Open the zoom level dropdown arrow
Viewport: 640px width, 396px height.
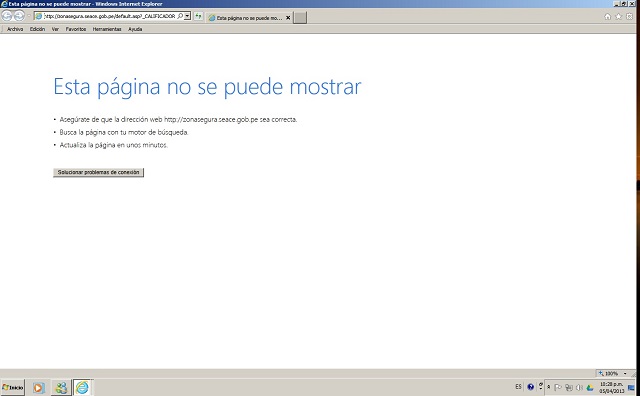625,374
